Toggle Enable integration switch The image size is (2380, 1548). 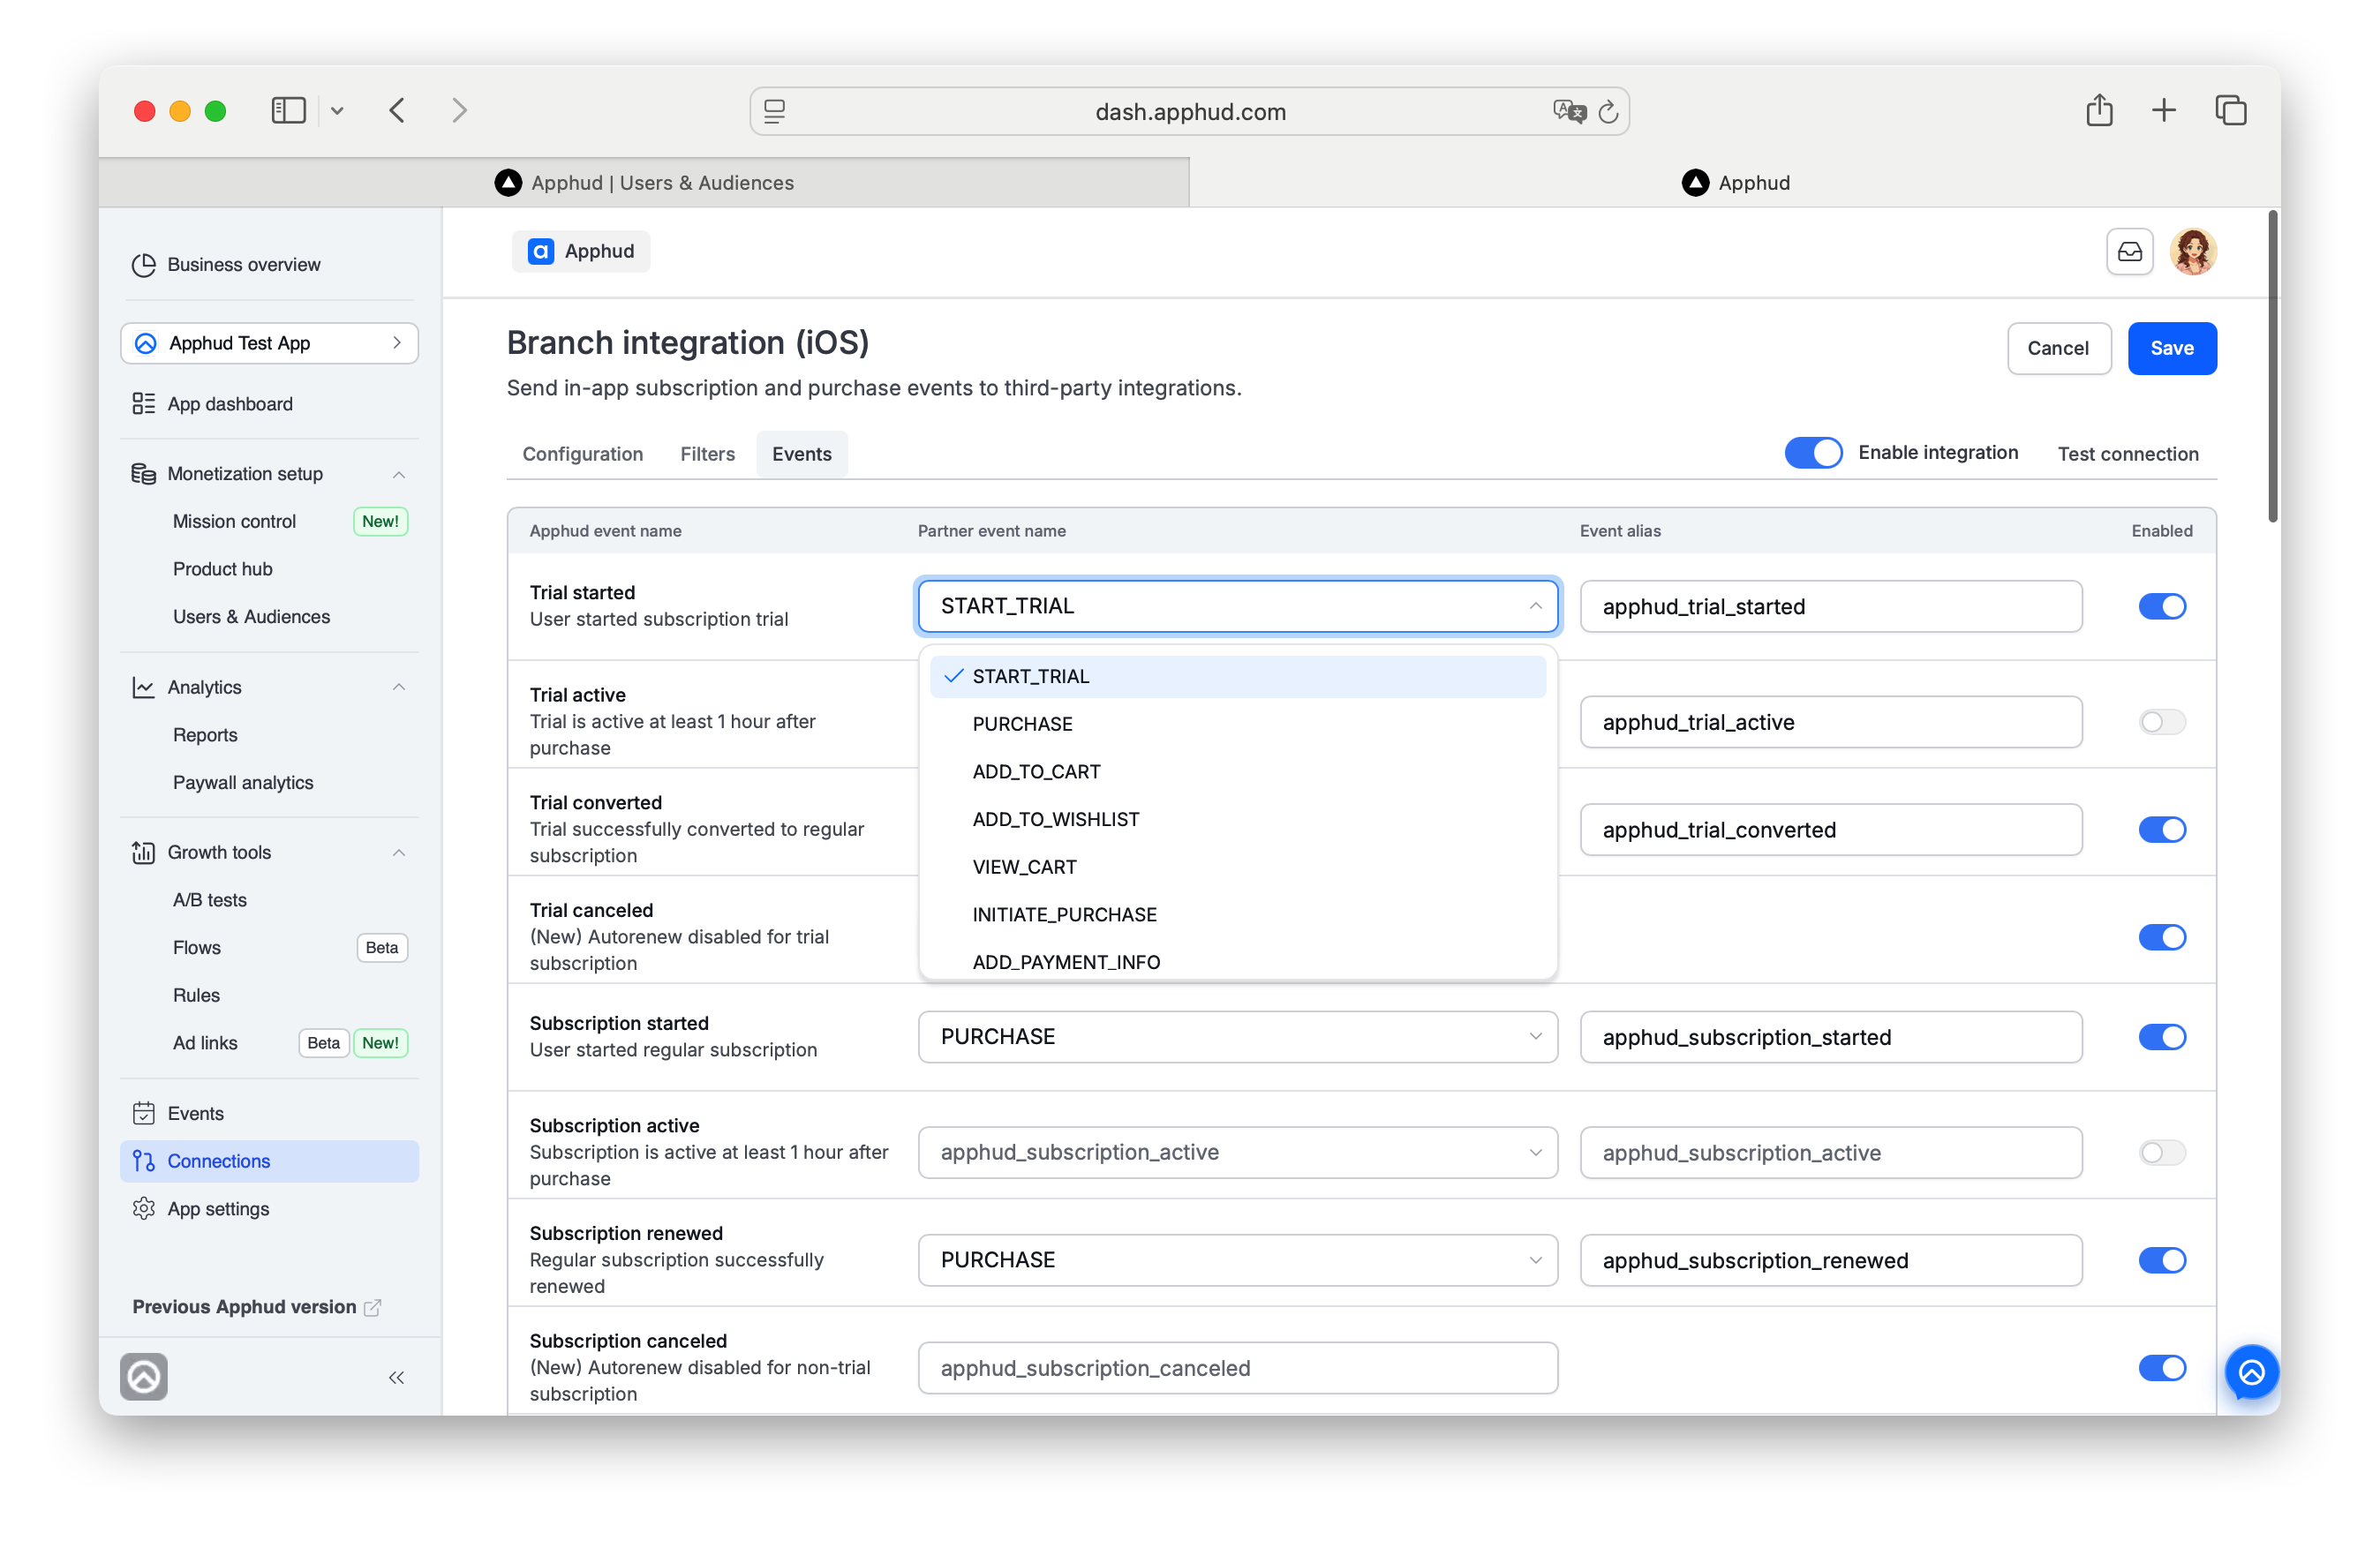pos(1812,452)
